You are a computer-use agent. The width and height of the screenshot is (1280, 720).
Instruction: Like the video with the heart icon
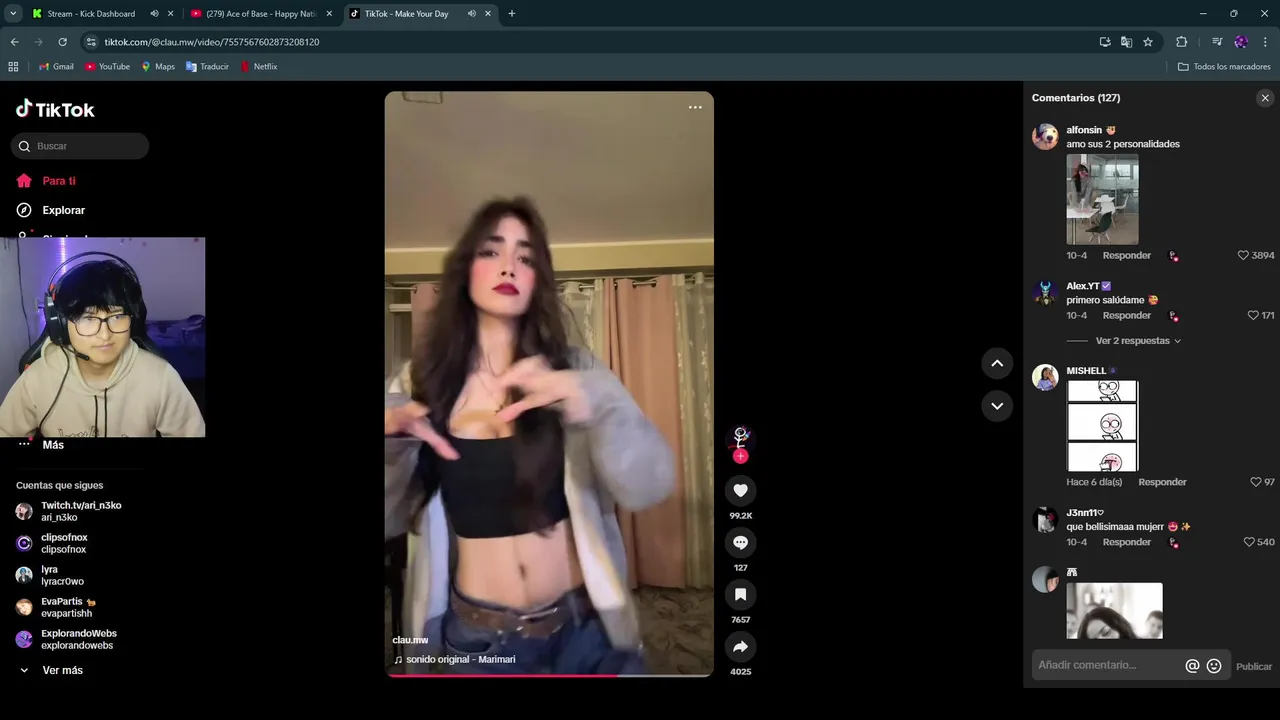point(740,490)
